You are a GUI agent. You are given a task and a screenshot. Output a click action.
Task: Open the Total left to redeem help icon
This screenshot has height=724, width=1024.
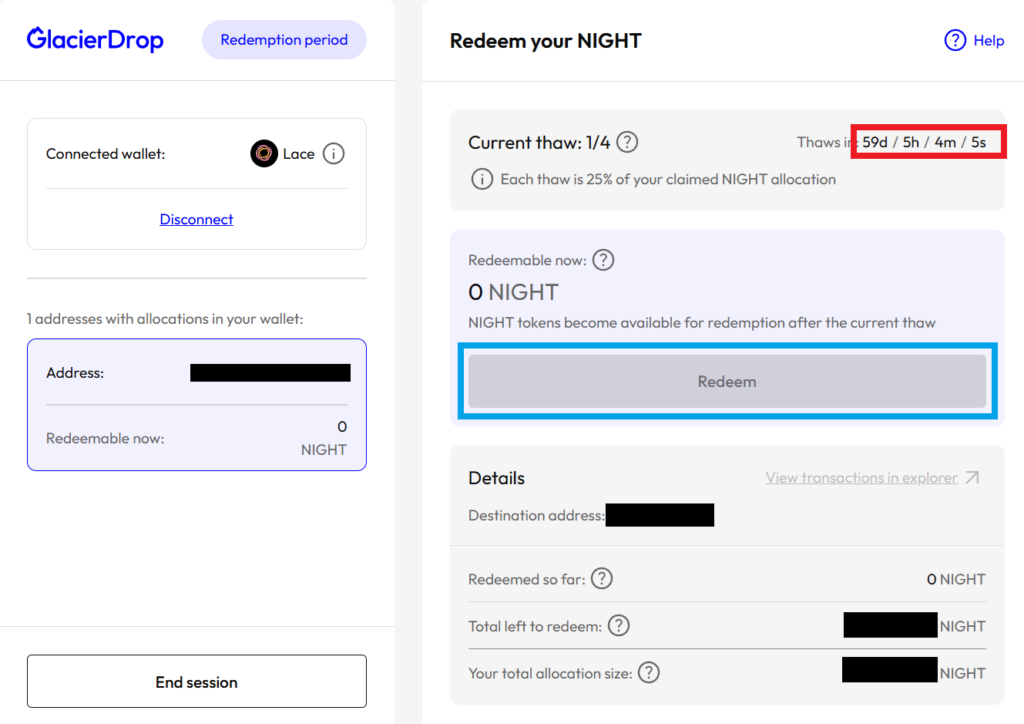[x=619, y=626]
